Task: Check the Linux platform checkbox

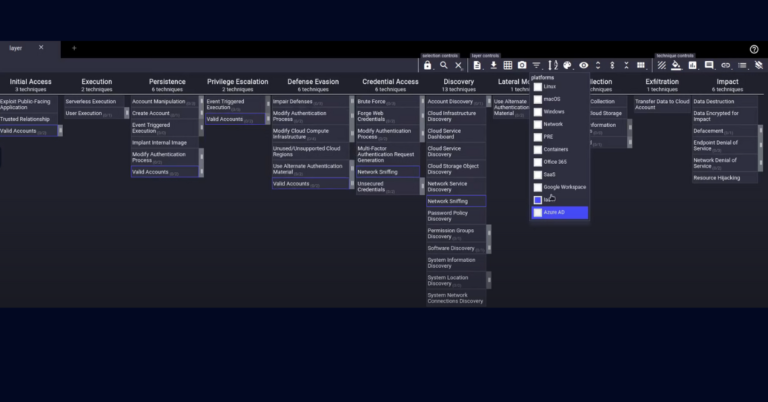Action: coord(538,87)
